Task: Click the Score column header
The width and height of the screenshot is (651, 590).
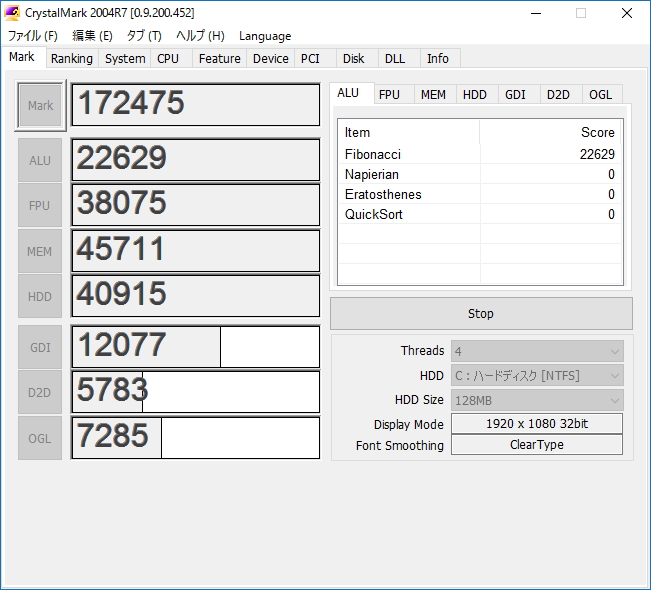Action: click(551, 132)
